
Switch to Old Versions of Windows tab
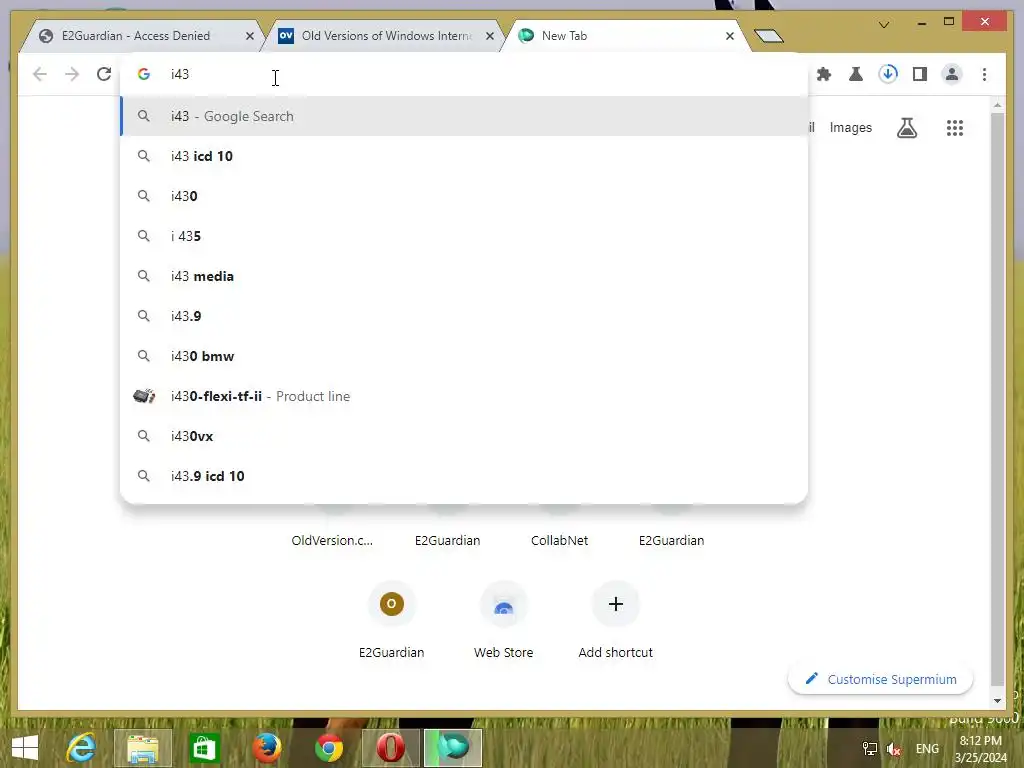[x=382, y=36]
